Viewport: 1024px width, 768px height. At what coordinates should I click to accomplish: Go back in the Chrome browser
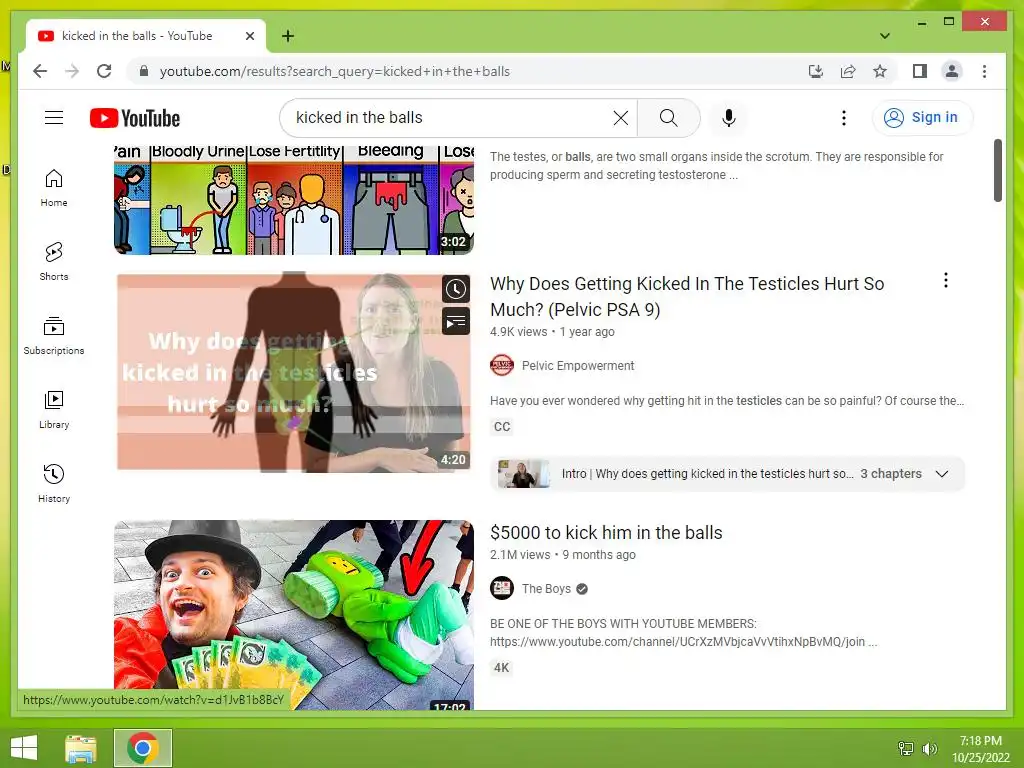point(40,71)
